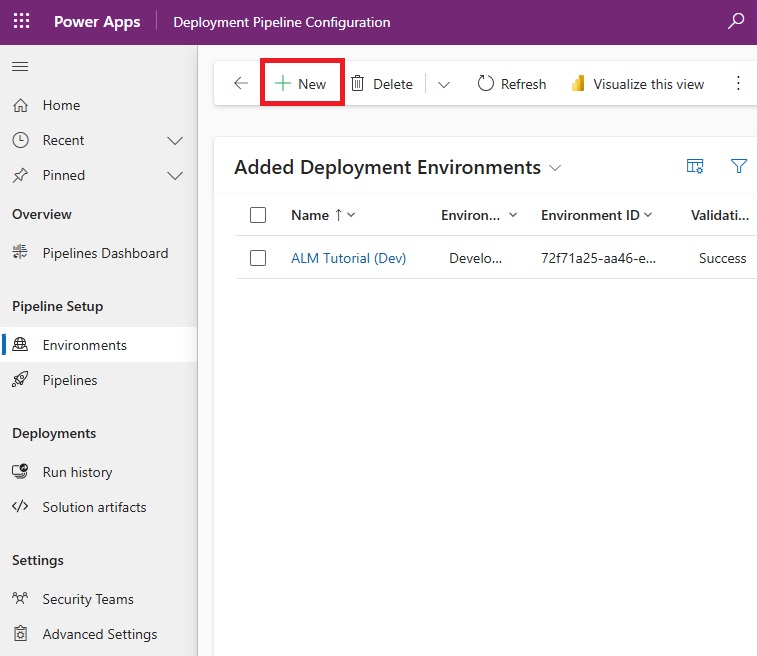Screen dimensions: 757x656
Task: Open the Delete split-button dropdown arrow
Action: click(x=444, y=84)
